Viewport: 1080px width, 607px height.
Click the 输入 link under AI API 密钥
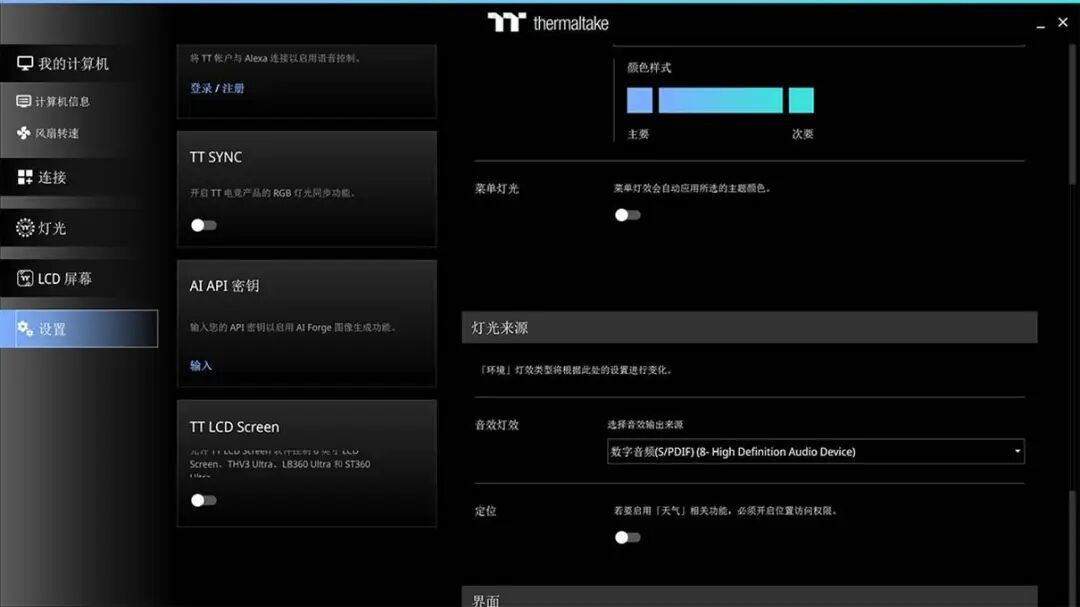[201, 365]
